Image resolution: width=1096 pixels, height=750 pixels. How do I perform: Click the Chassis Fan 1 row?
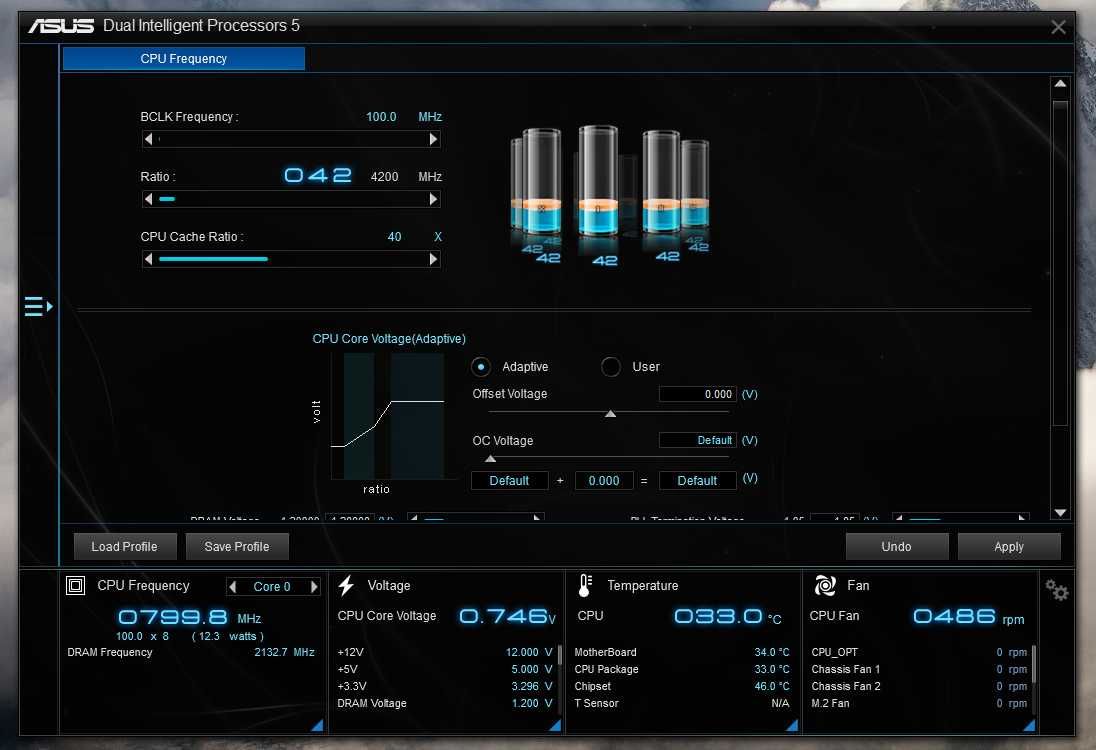(x=919, y=669)
